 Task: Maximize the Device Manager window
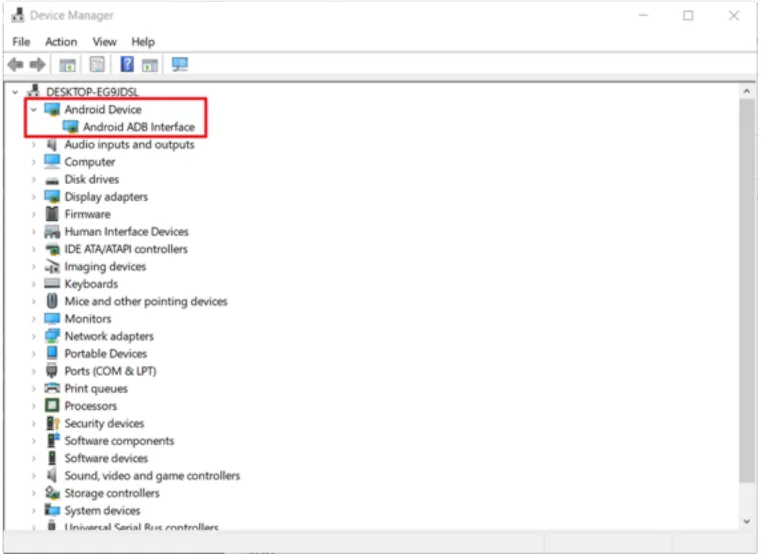pyautogui.click(x=688, y=16)
